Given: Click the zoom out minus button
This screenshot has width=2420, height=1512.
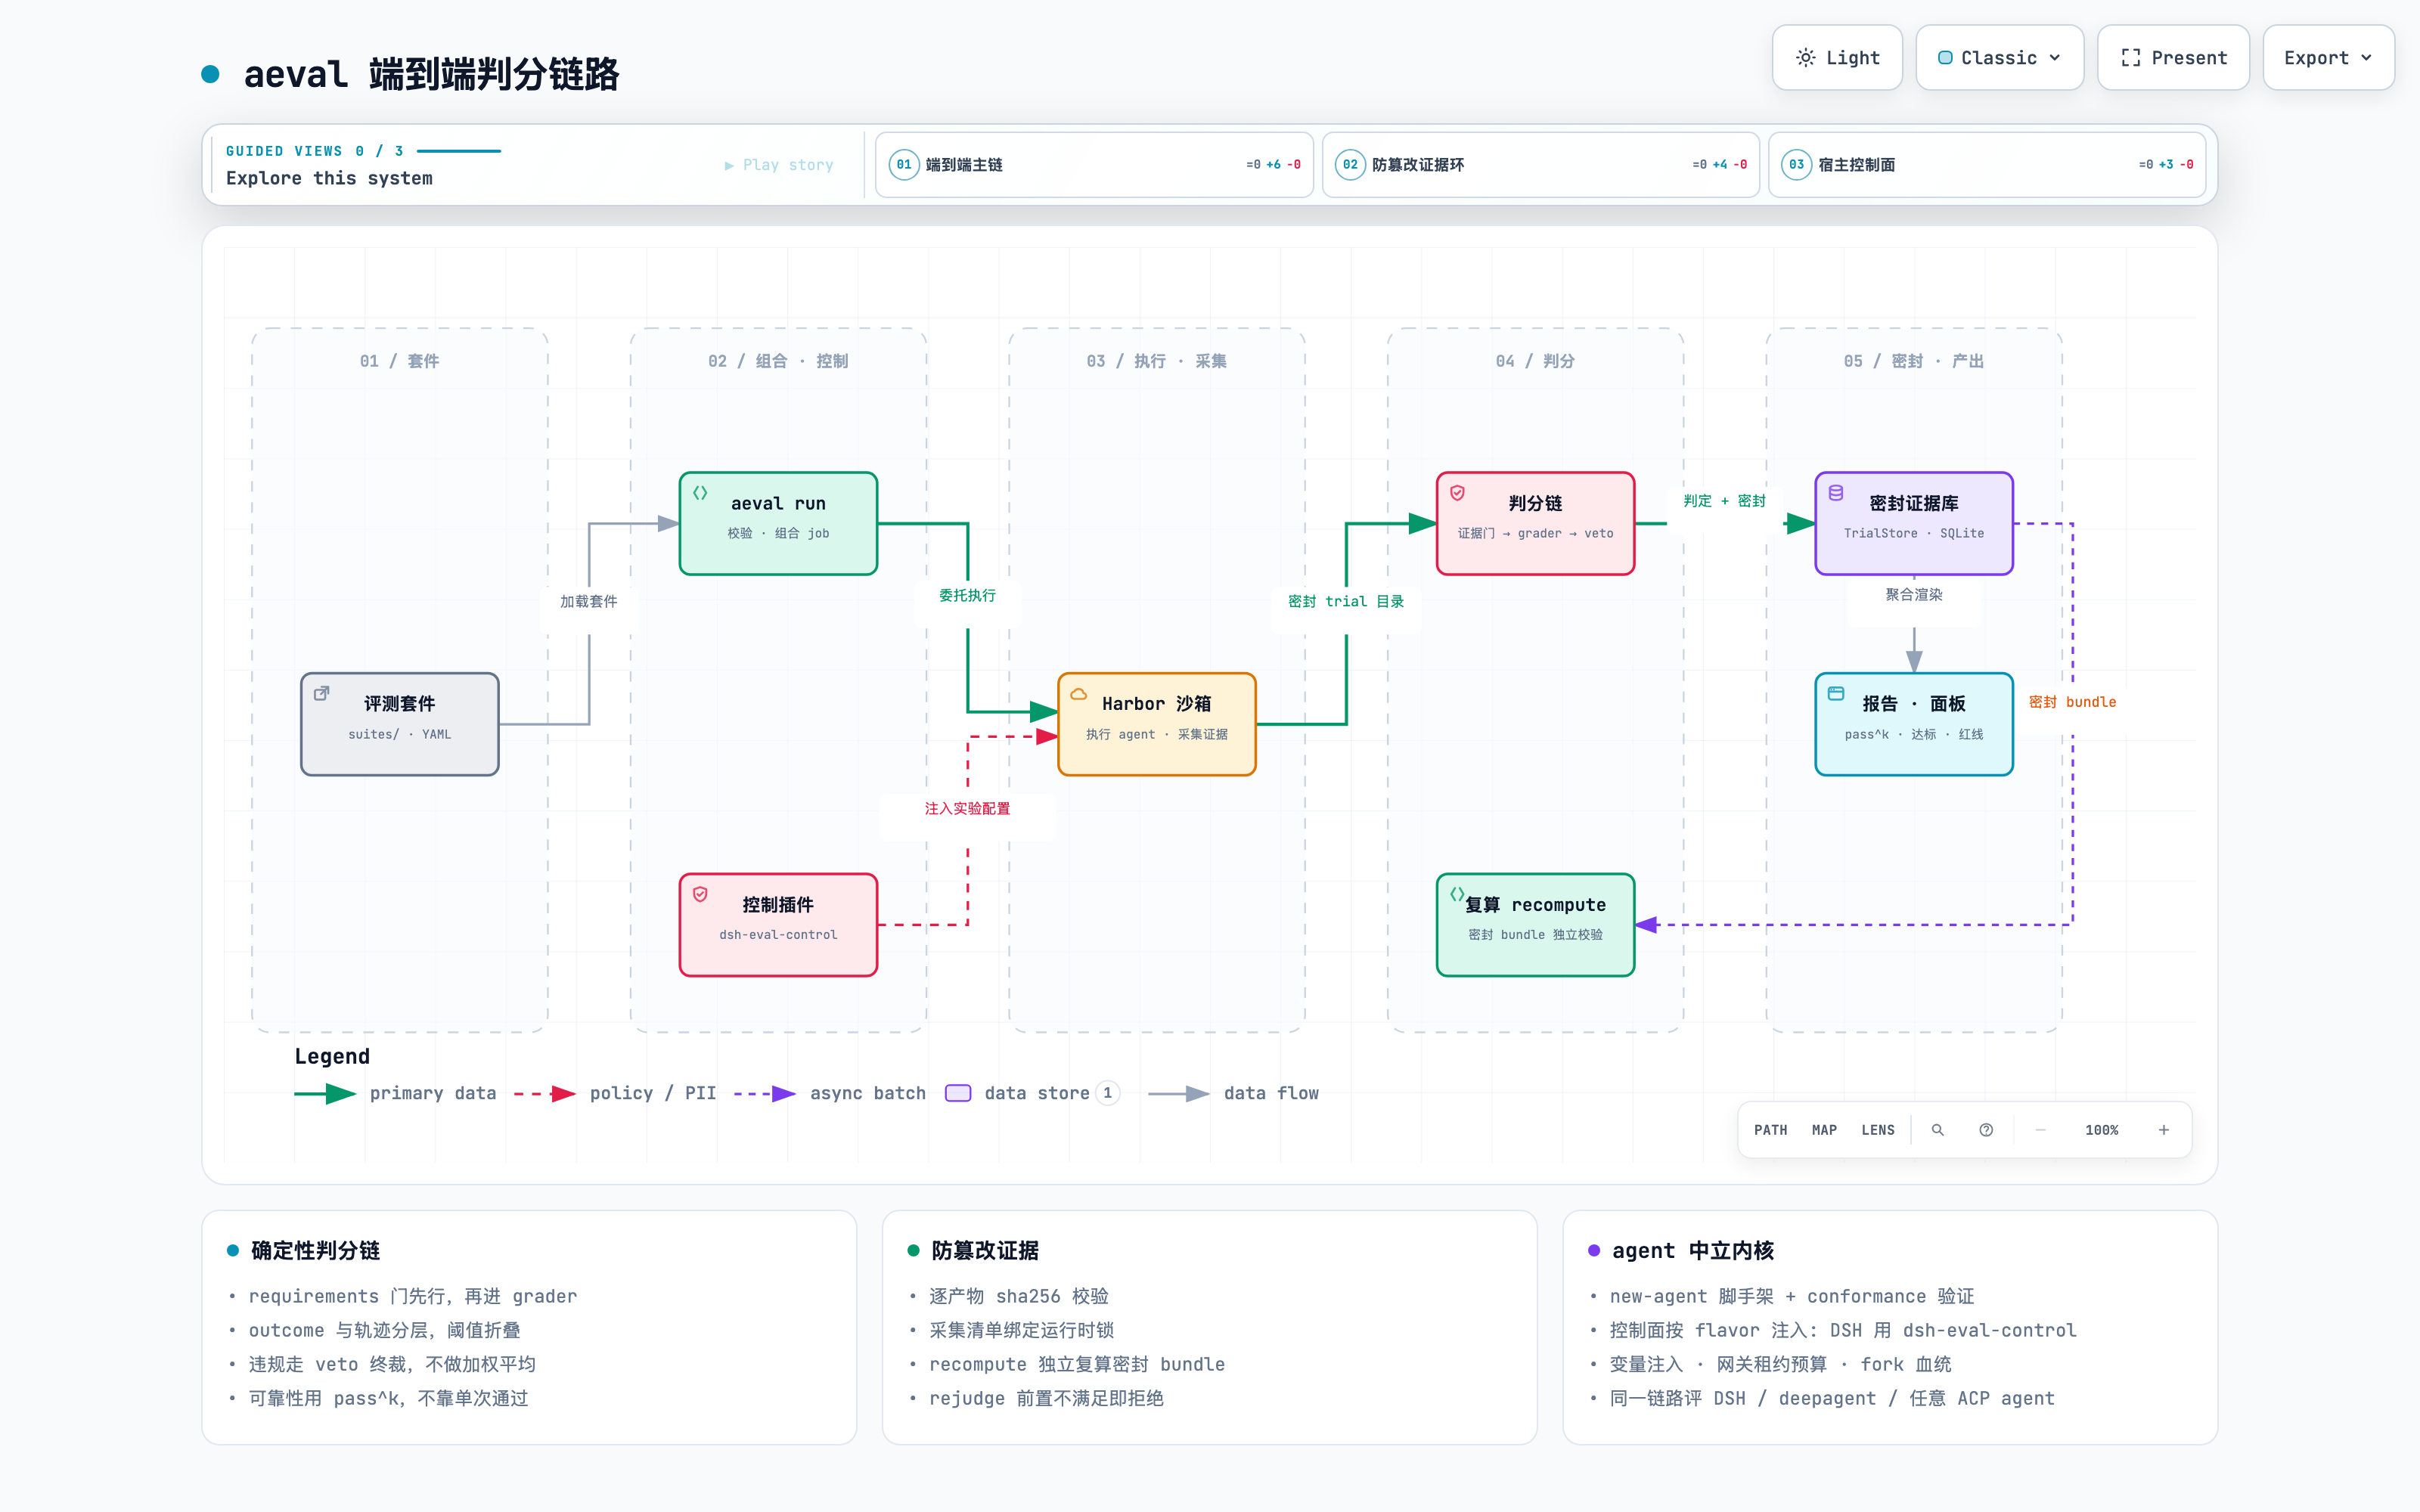Looking at the screenshot, I should point(2040,1130).
